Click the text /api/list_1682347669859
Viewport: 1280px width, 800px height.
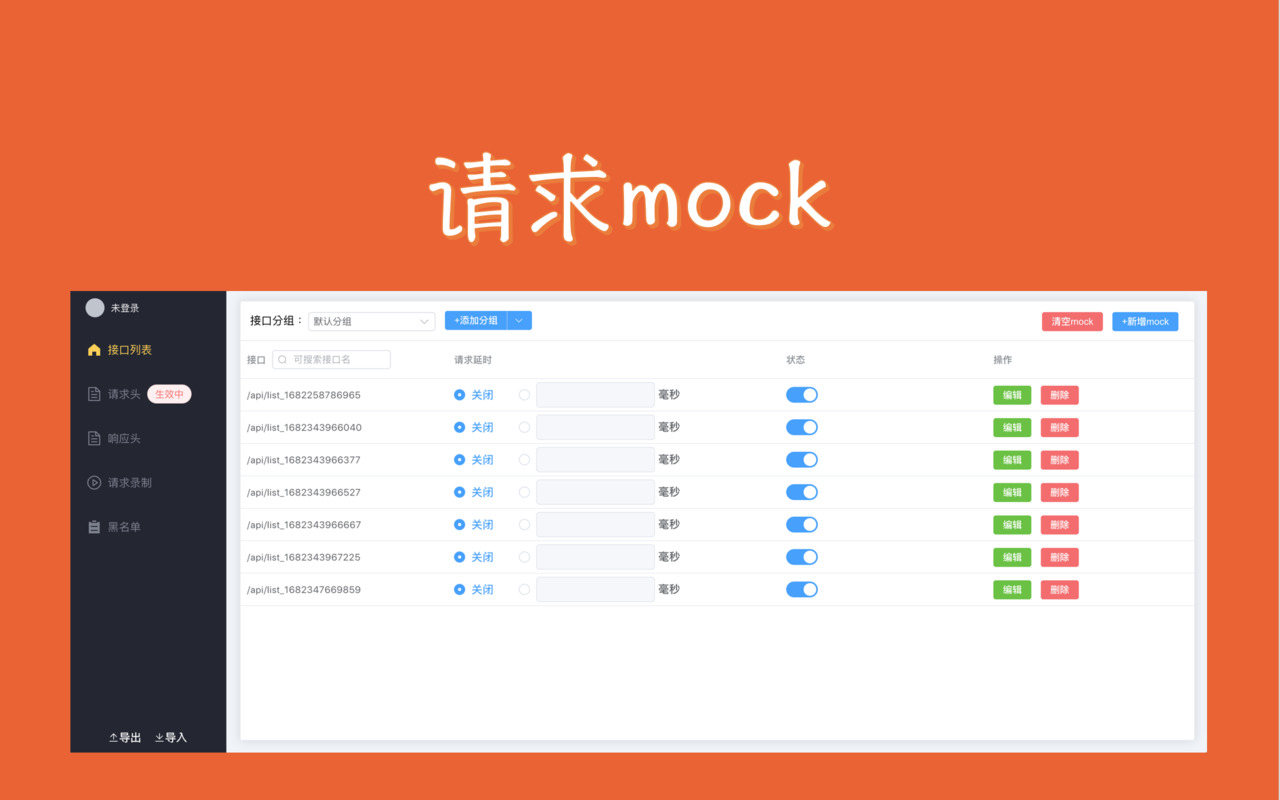click(x=304, y=590)
